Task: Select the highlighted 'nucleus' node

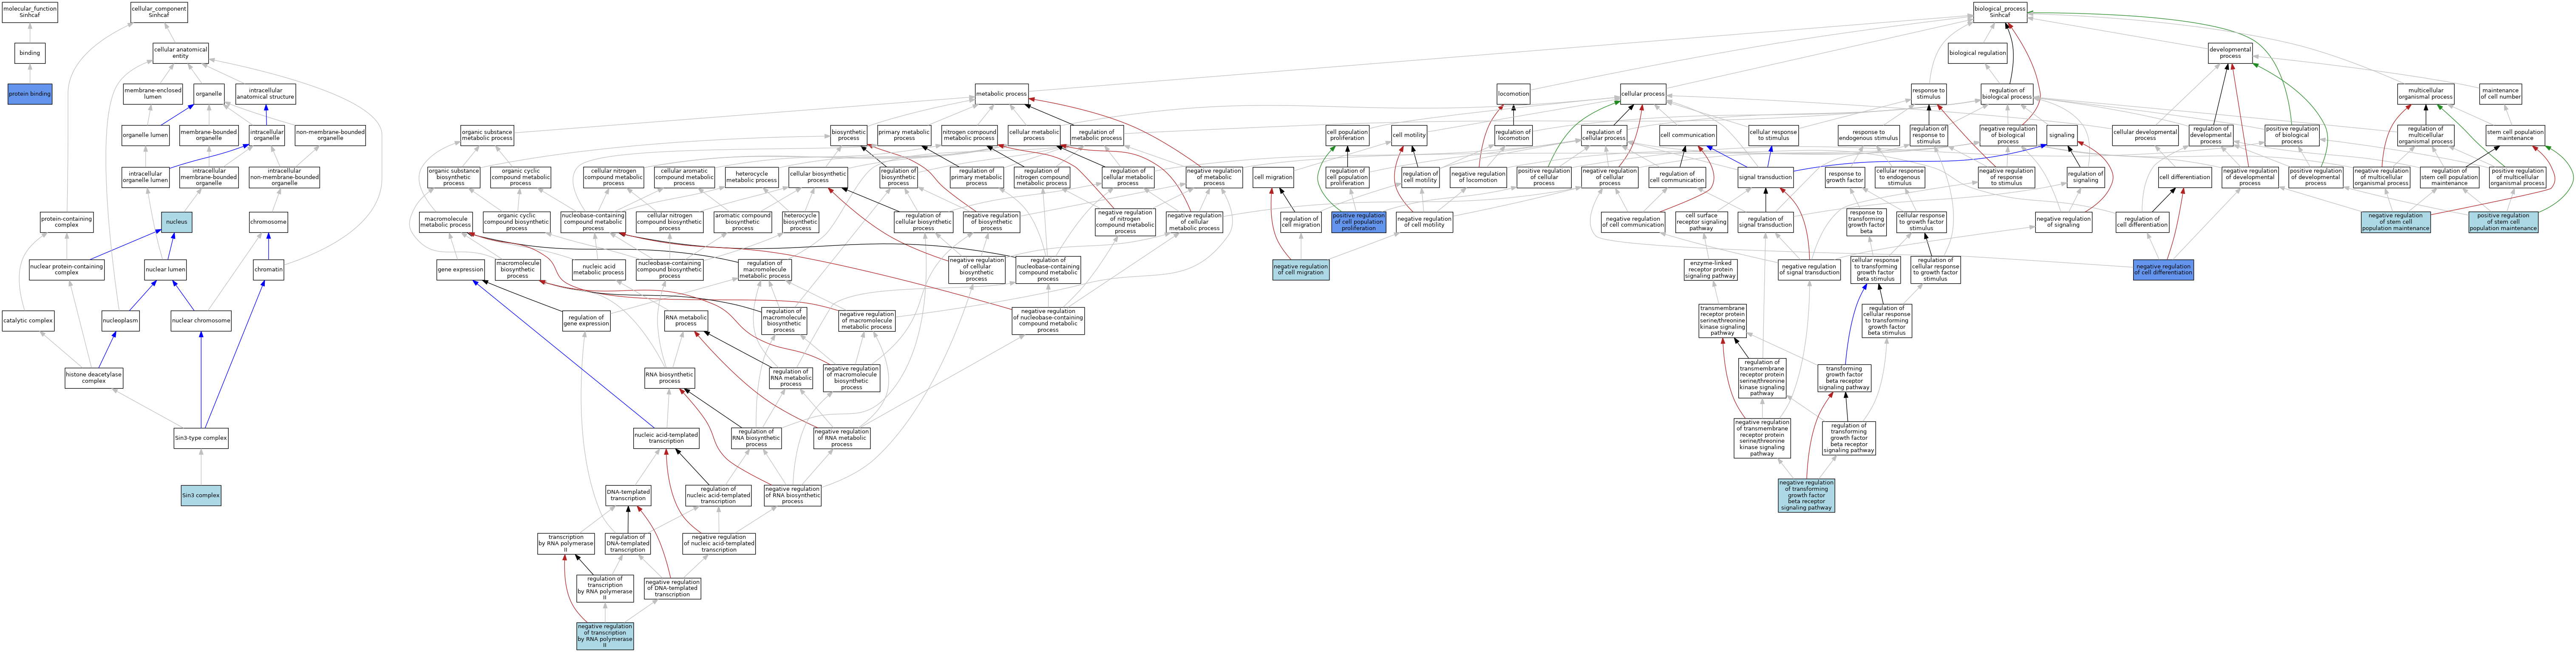Action: click(177, 222)
